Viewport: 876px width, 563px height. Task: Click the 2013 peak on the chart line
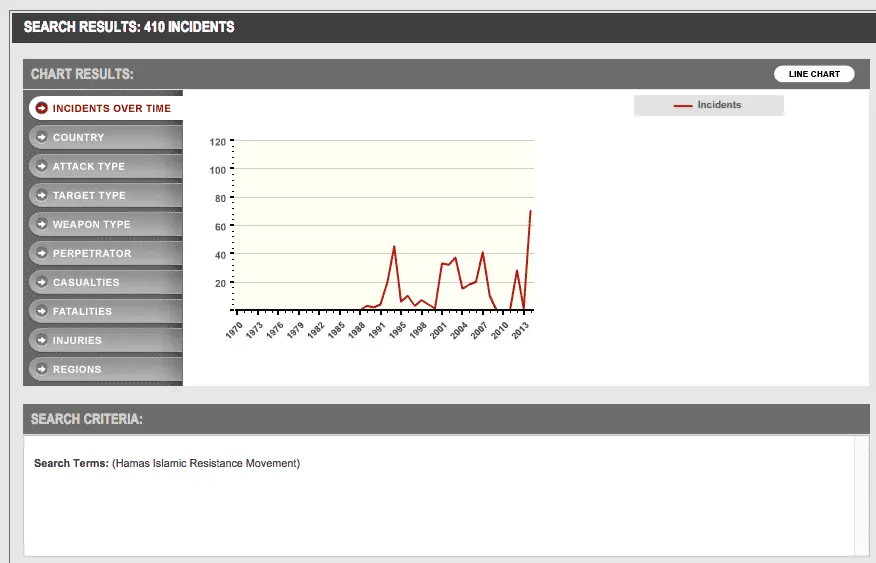click(530, 211)
